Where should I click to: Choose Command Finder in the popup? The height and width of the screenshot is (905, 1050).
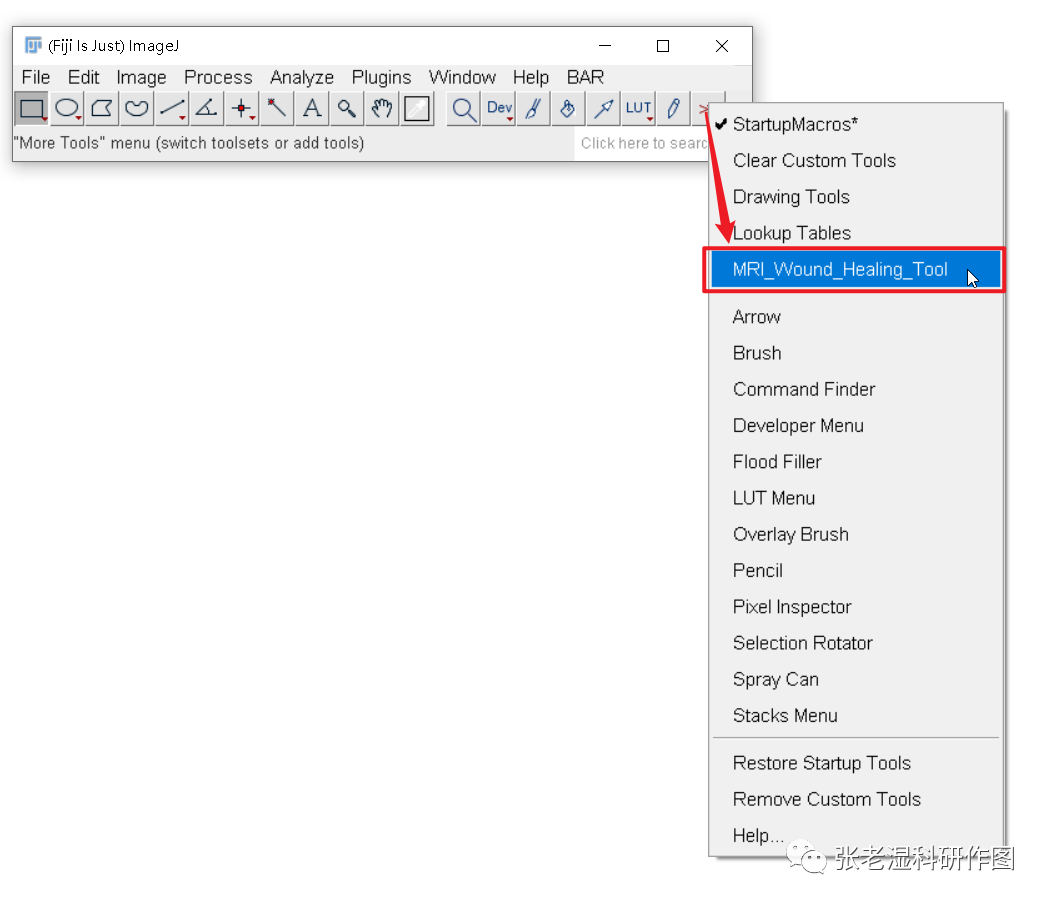[x=856, y=389]
